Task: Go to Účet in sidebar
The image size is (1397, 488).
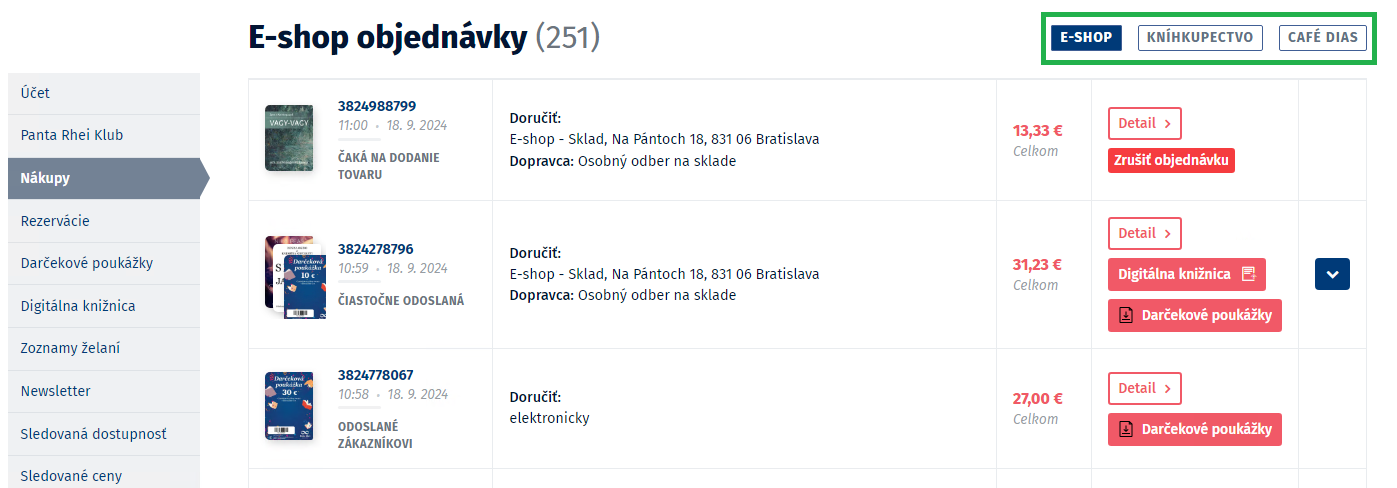Action: pyautogui.click(x=104, y=93)
